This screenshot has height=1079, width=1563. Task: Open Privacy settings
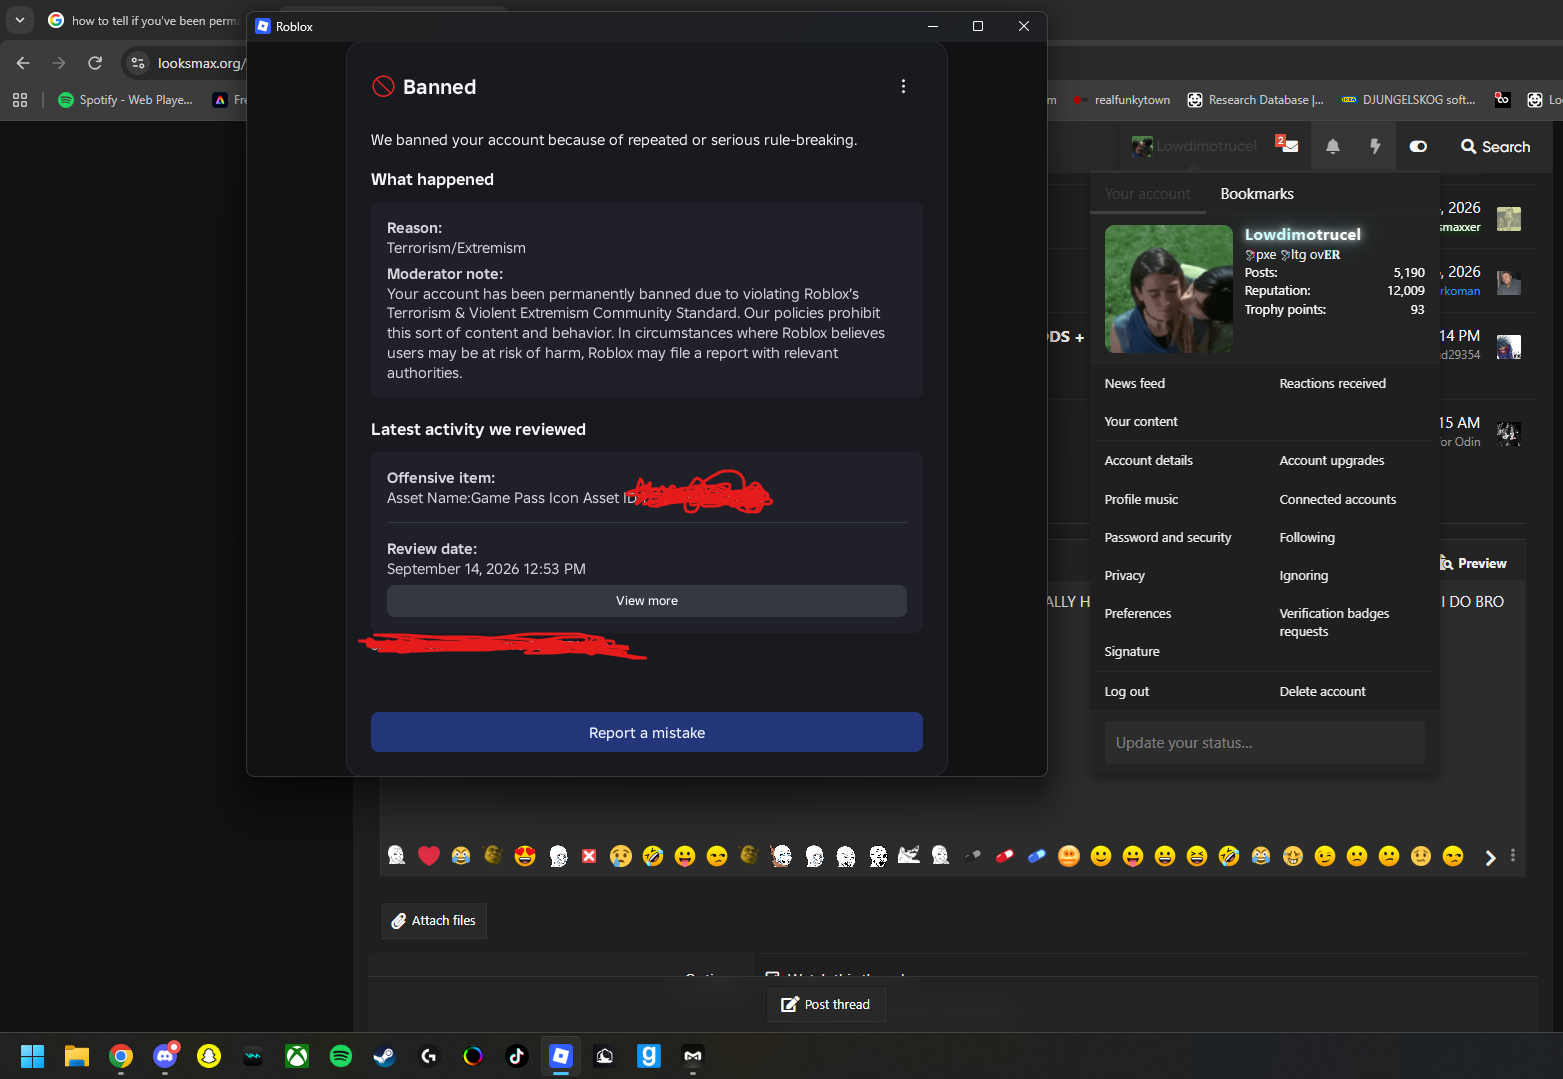[1124, 575]
